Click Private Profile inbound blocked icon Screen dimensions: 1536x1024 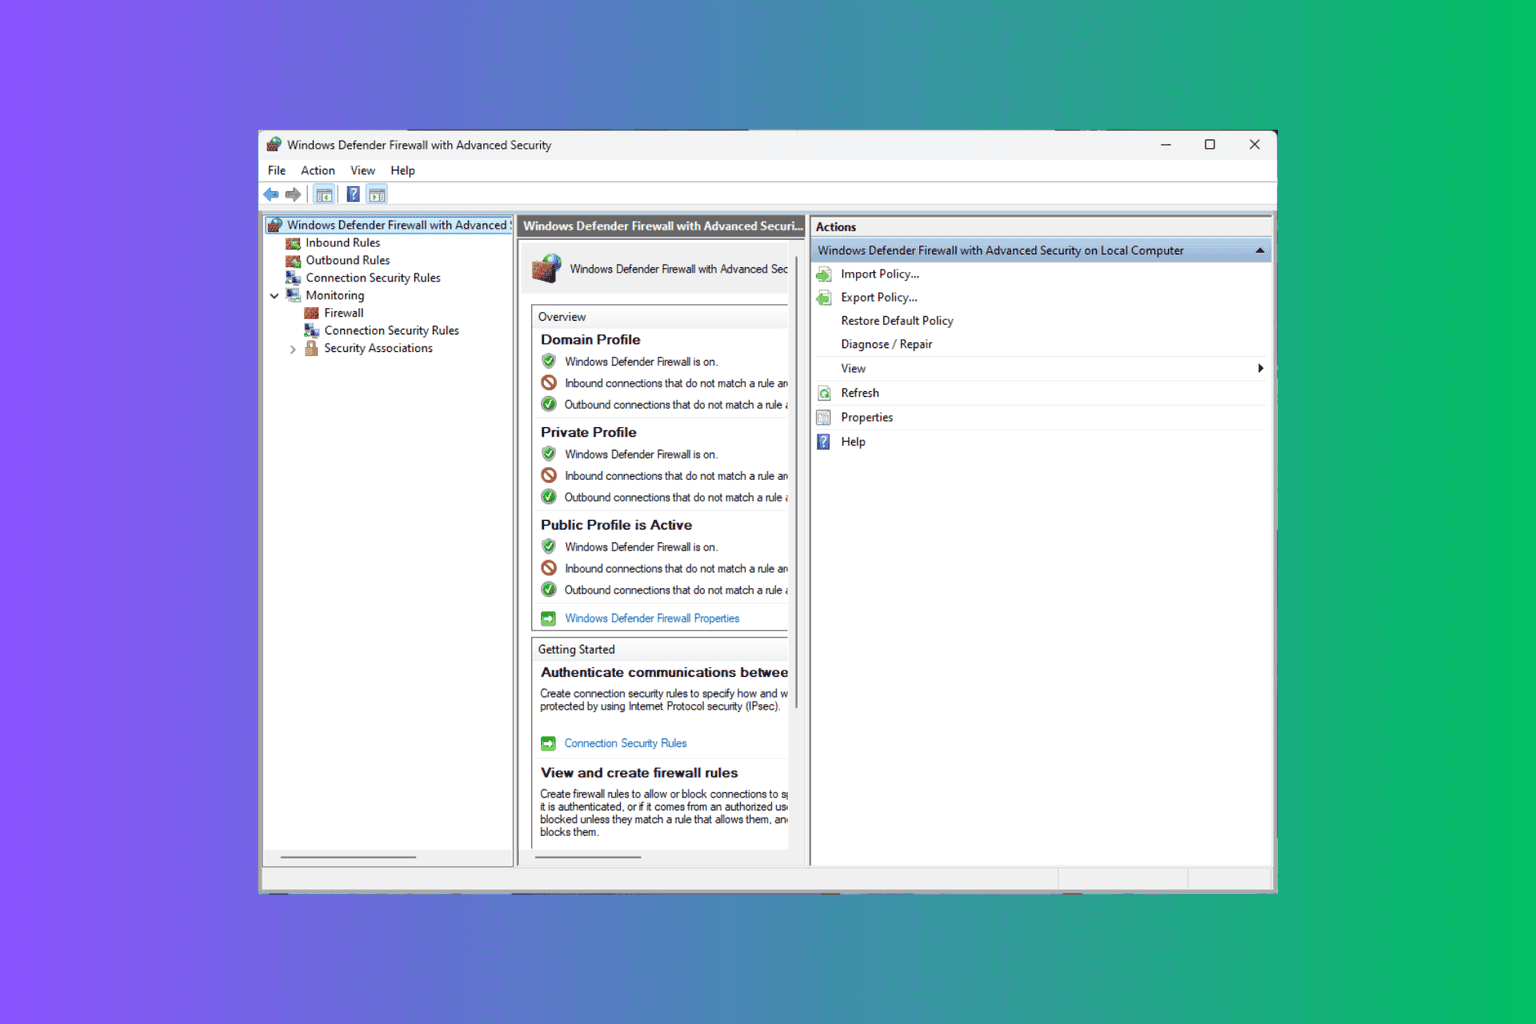point(549,475)
